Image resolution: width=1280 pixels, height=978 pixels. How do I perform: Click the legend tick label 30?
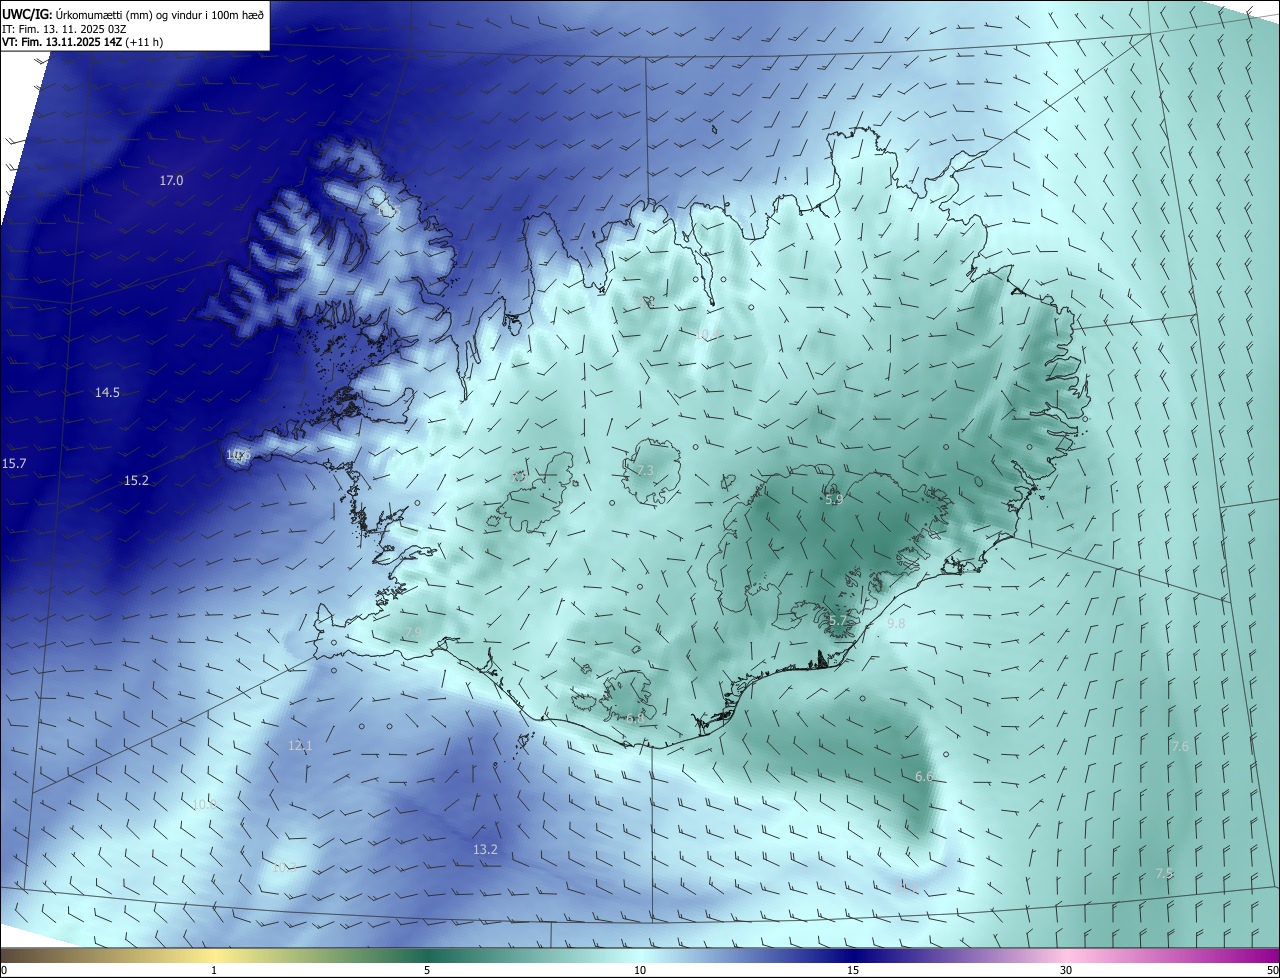click(x=1066, y=970)
